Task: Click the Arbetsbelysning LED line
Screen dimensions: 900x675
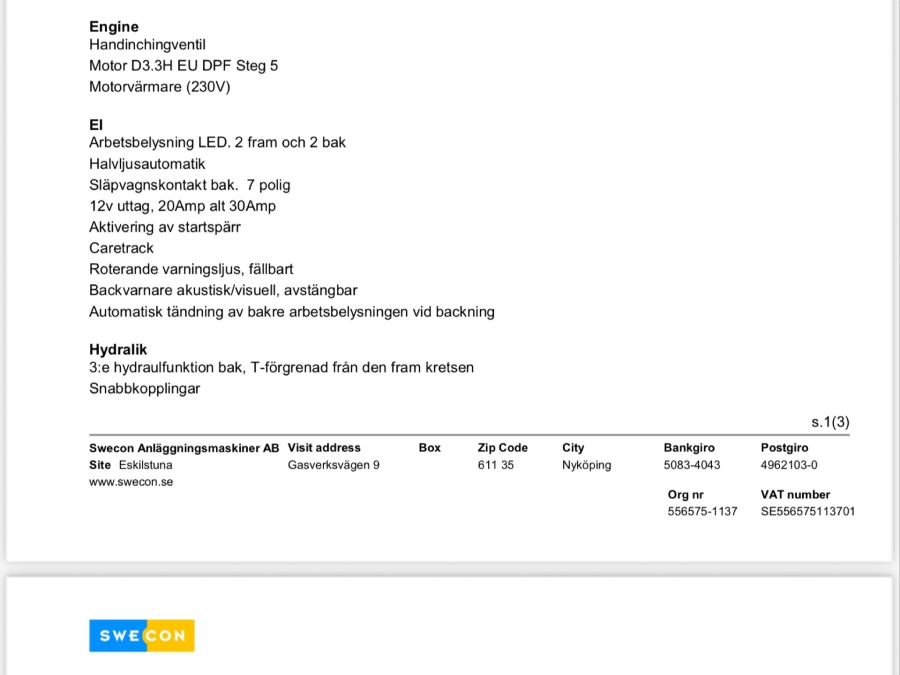Action: (217, 143)
